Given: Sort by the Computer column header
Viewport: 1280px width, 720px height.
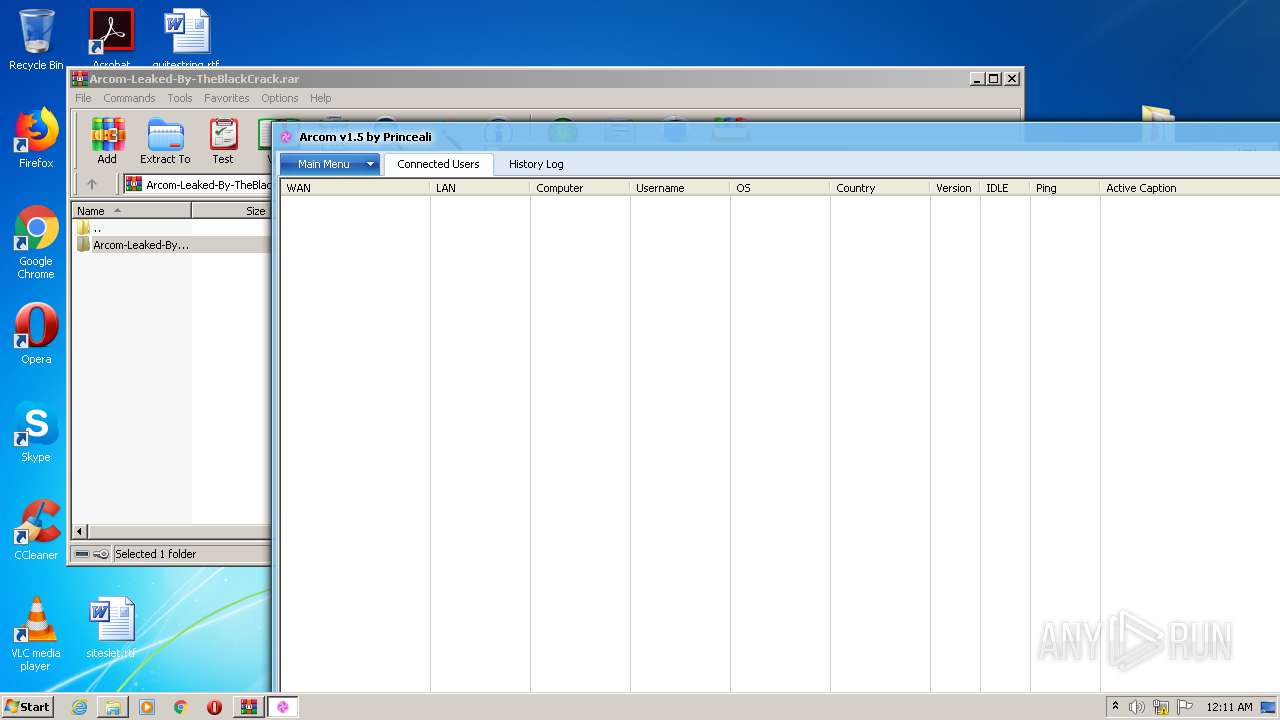Looking at the screenshot, I should tap(580, 188).
